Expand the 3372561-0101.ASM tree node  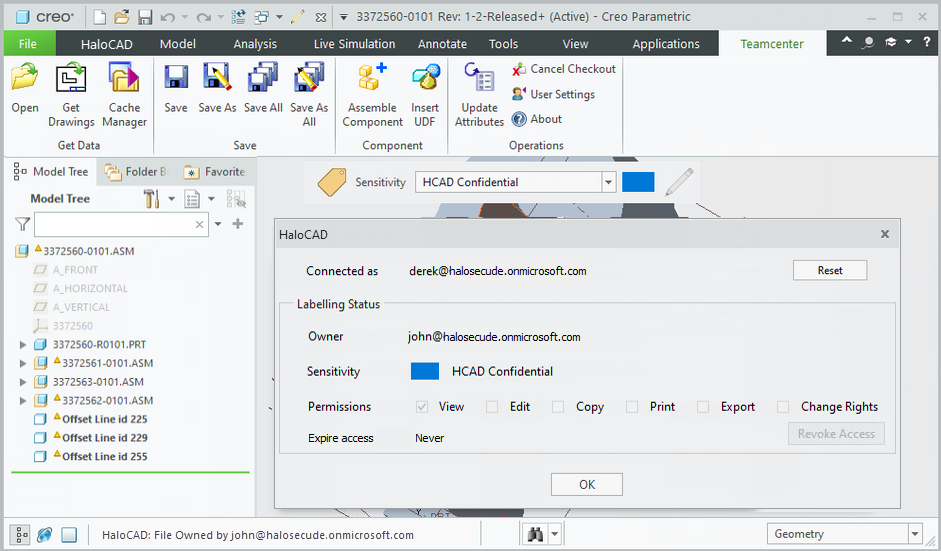click(23, 363)
